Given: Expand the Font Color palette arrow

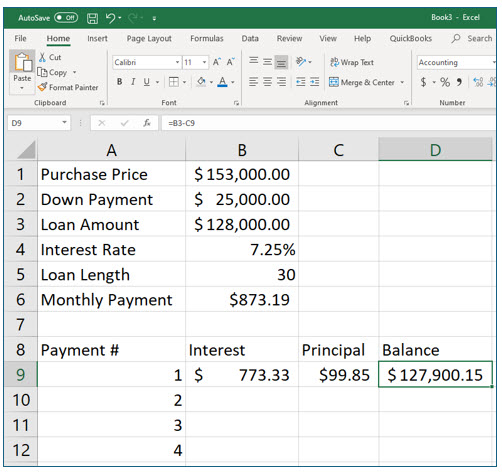Looking at the screenshot, I should [233, 82].
